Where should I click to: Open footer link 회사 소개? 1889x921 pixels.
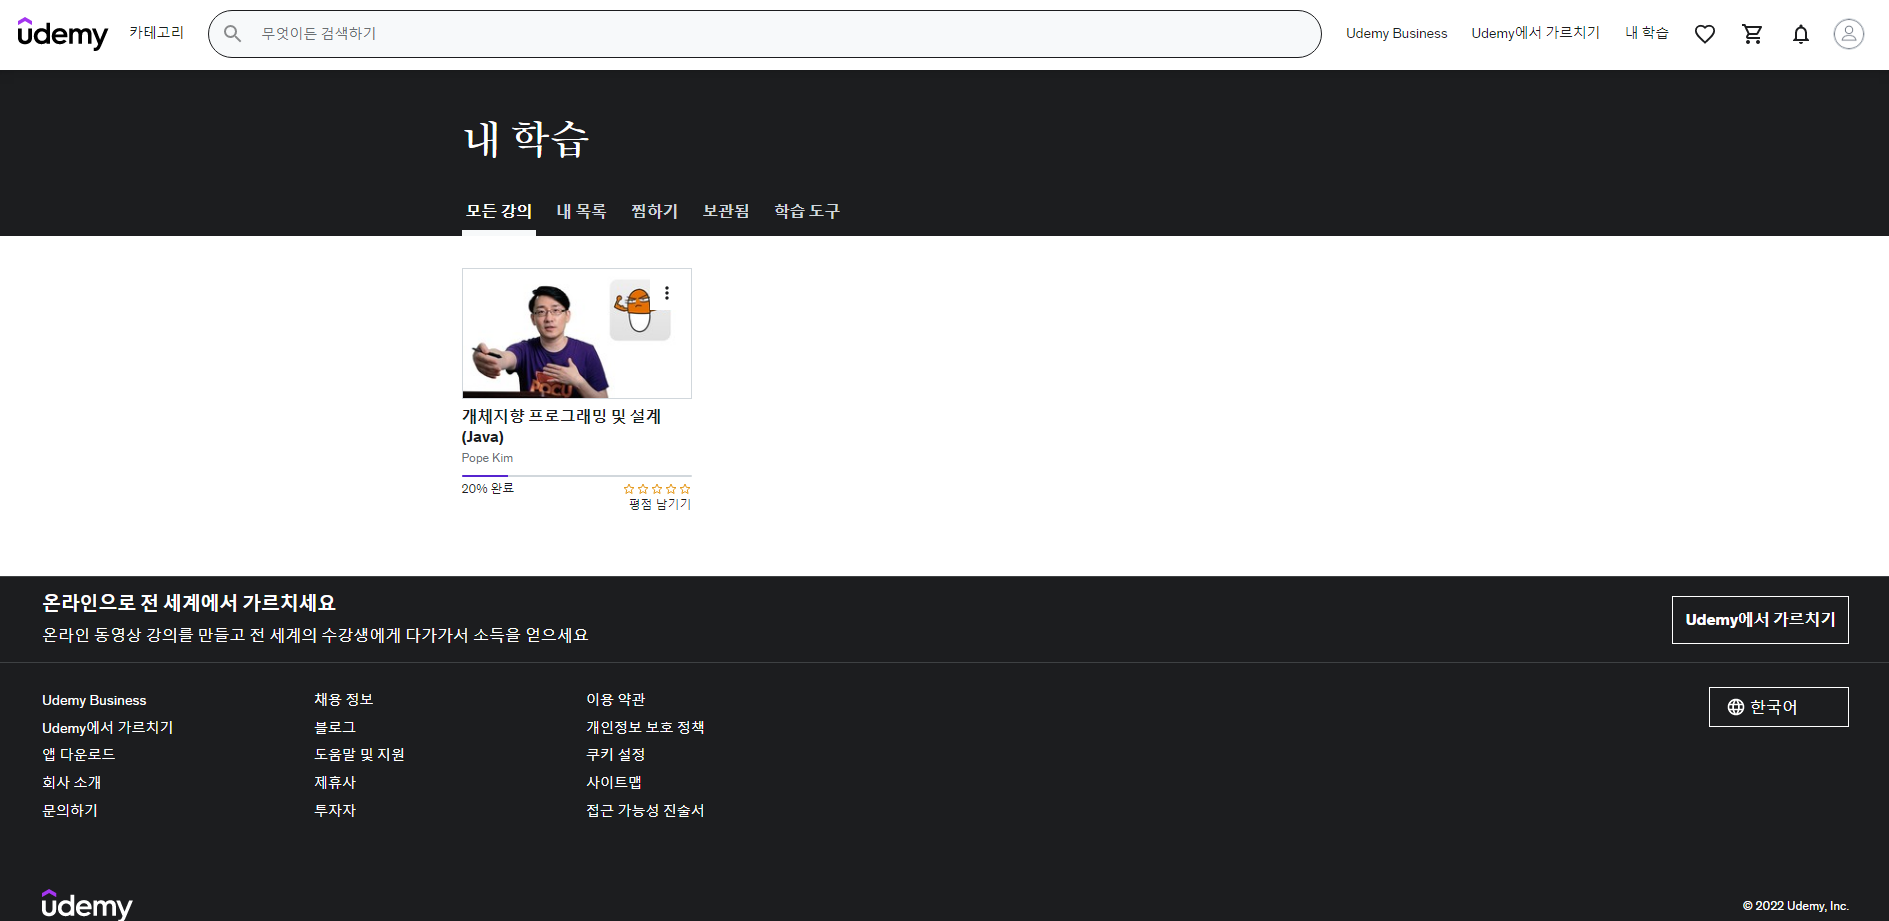[x=72, y=782]
